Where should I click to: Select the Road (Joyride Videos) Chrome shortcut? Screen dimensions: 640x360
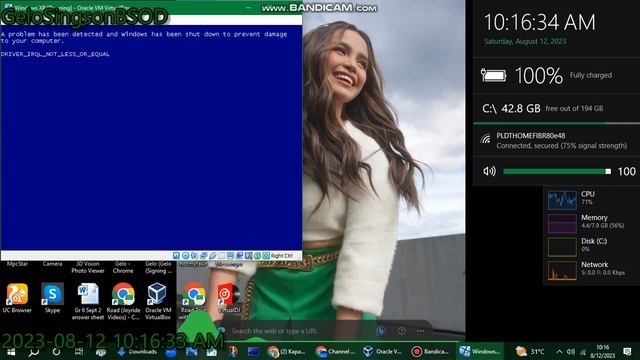[x=123, y=301]
